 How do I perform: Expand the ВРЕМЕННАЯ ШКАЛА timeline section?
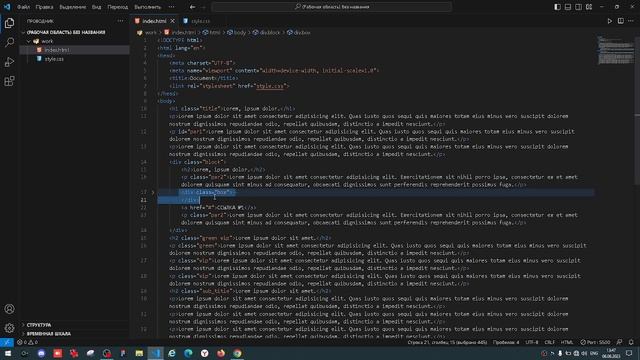49,333
